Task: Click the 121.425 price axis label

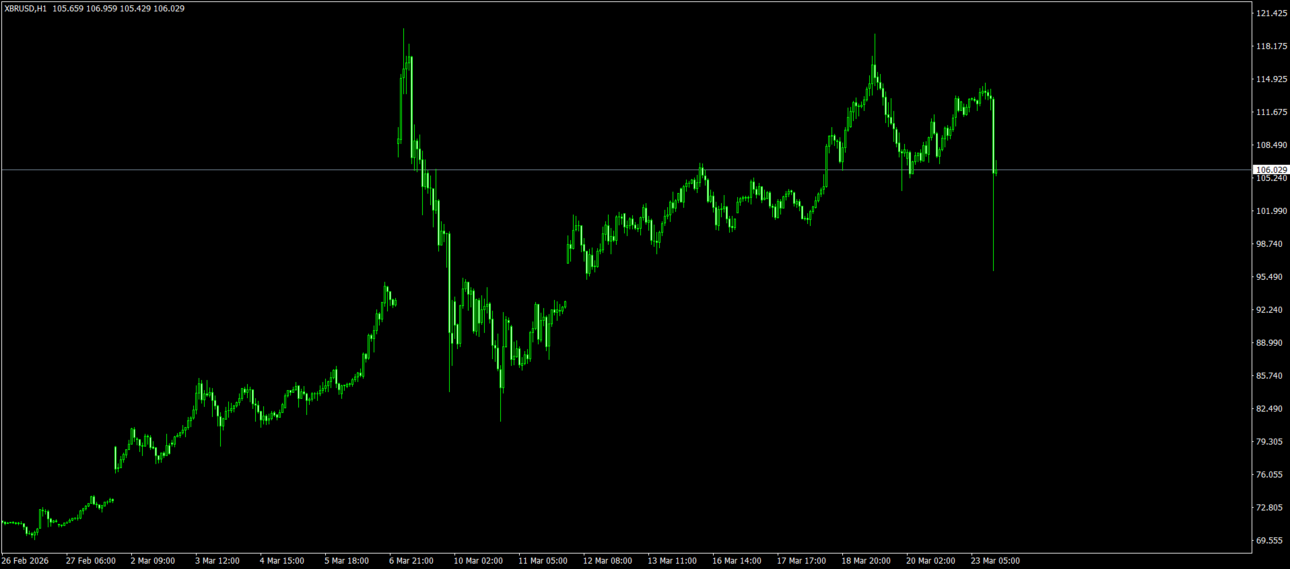Action: point(1271,13)
